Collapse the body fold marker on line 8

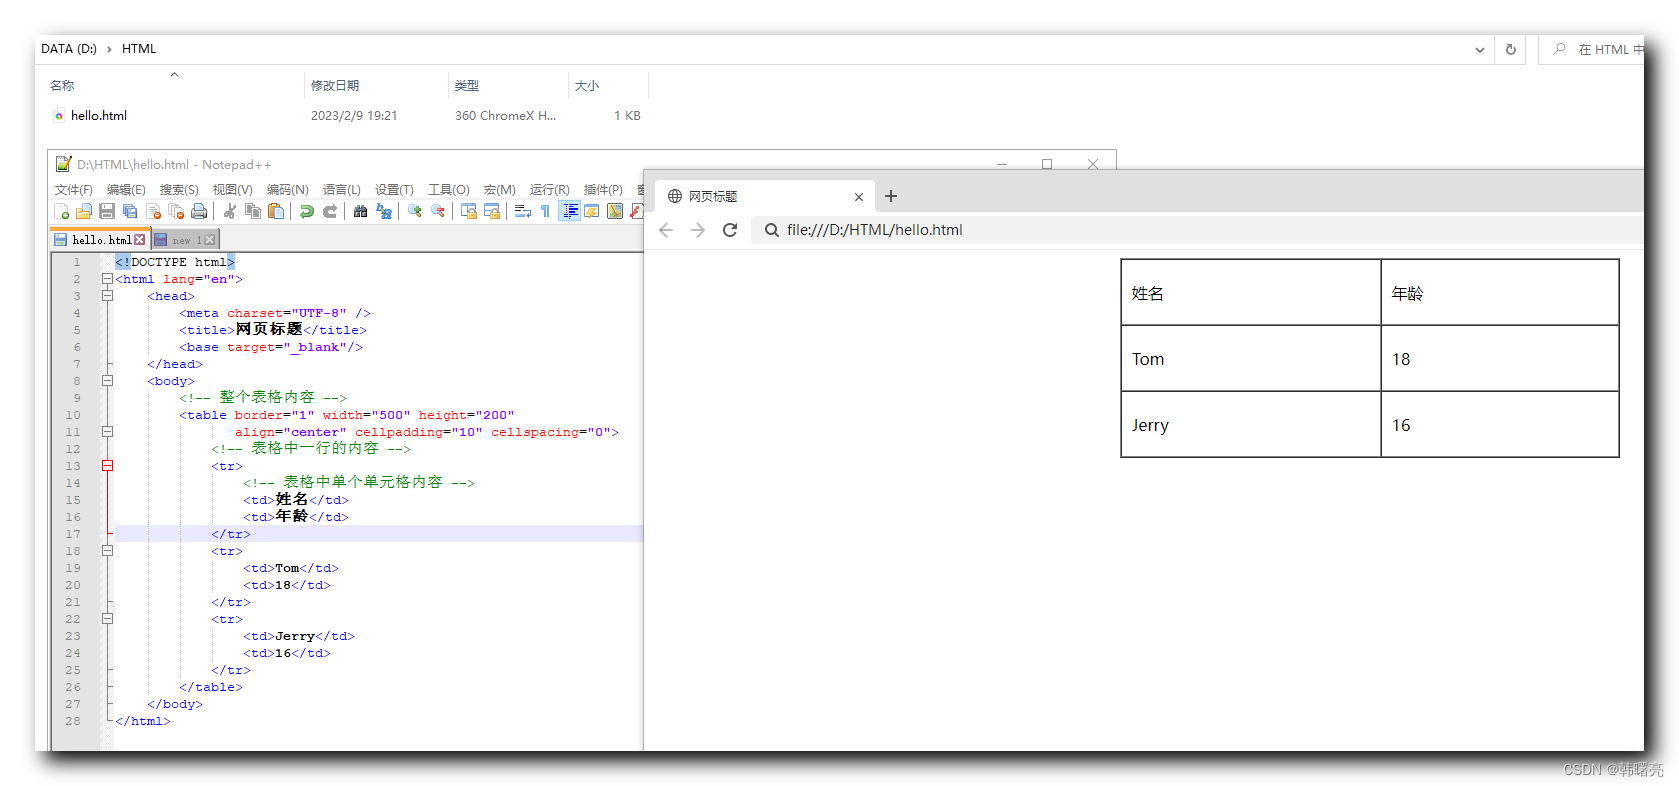[x=107, y=381]
